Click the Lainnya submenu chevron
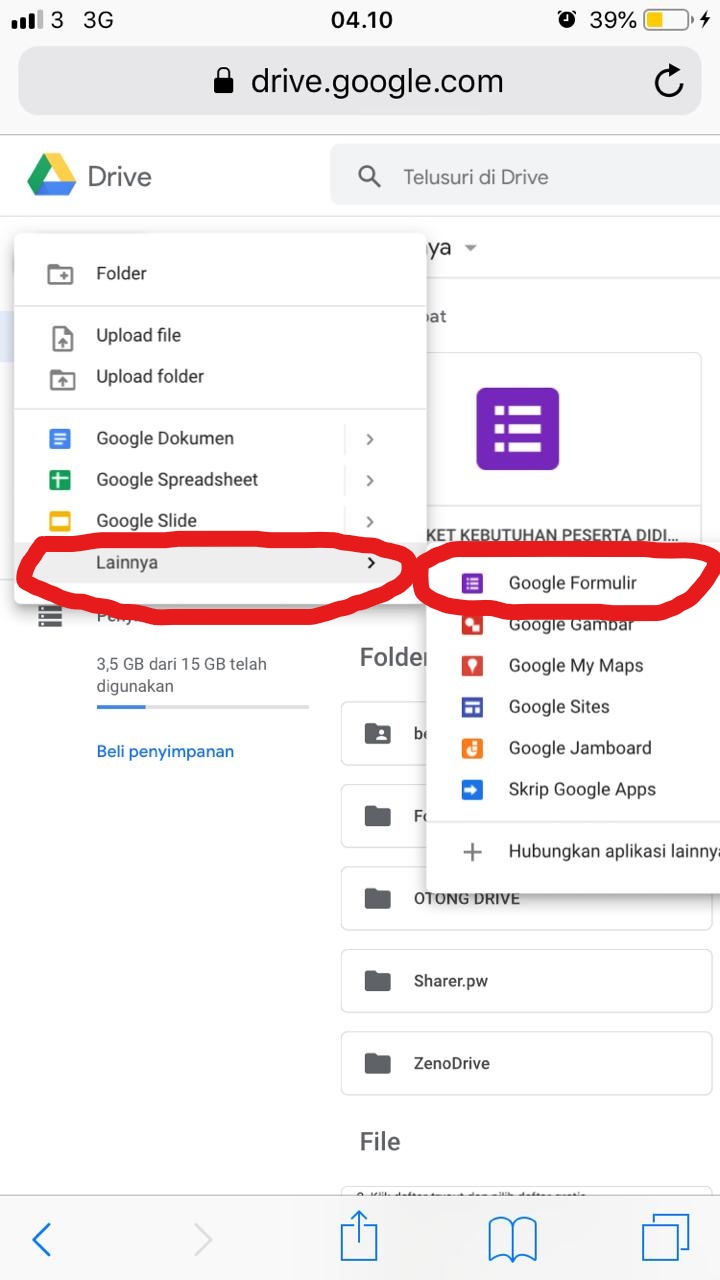This screenshot has width=720, height=1280. (371, 563)
